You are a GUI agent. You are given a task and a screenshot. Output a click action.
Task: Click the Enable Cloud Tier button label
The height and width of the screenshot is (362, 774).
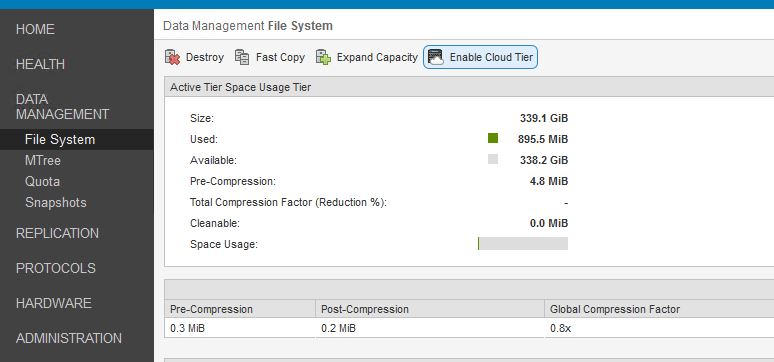[491, 57]
